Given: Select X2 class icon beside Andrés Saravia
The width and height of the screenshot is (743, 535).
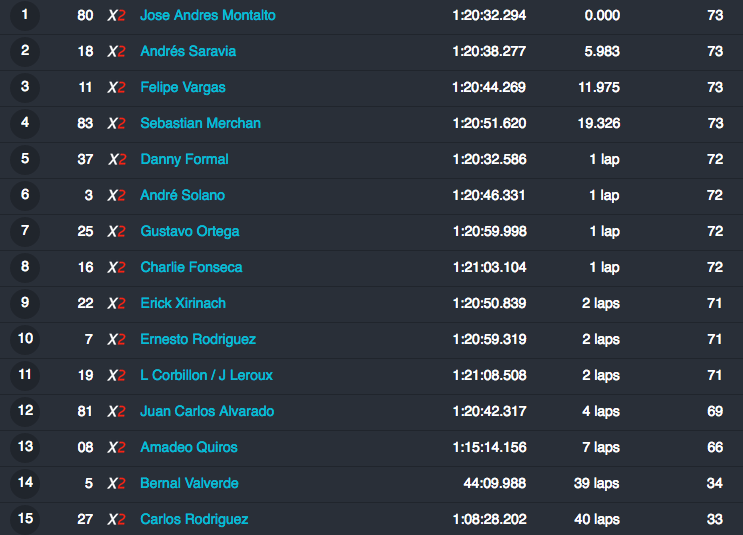Looking at the screenshot, I should tap(116, 52).
